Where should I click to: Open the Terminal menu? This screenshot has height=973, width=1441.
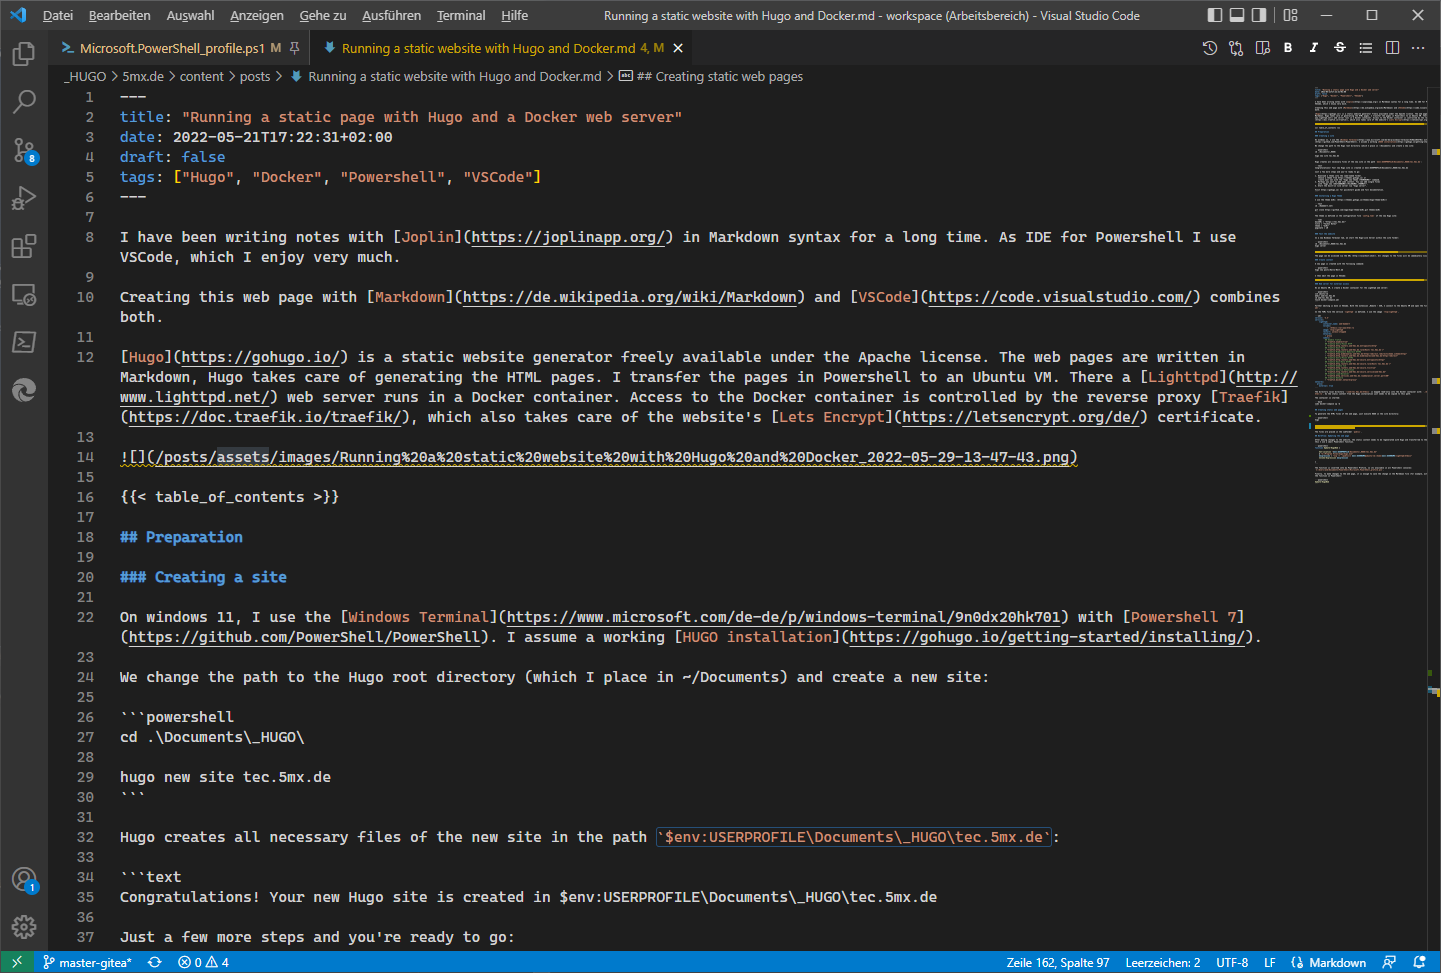pos(461,15)
